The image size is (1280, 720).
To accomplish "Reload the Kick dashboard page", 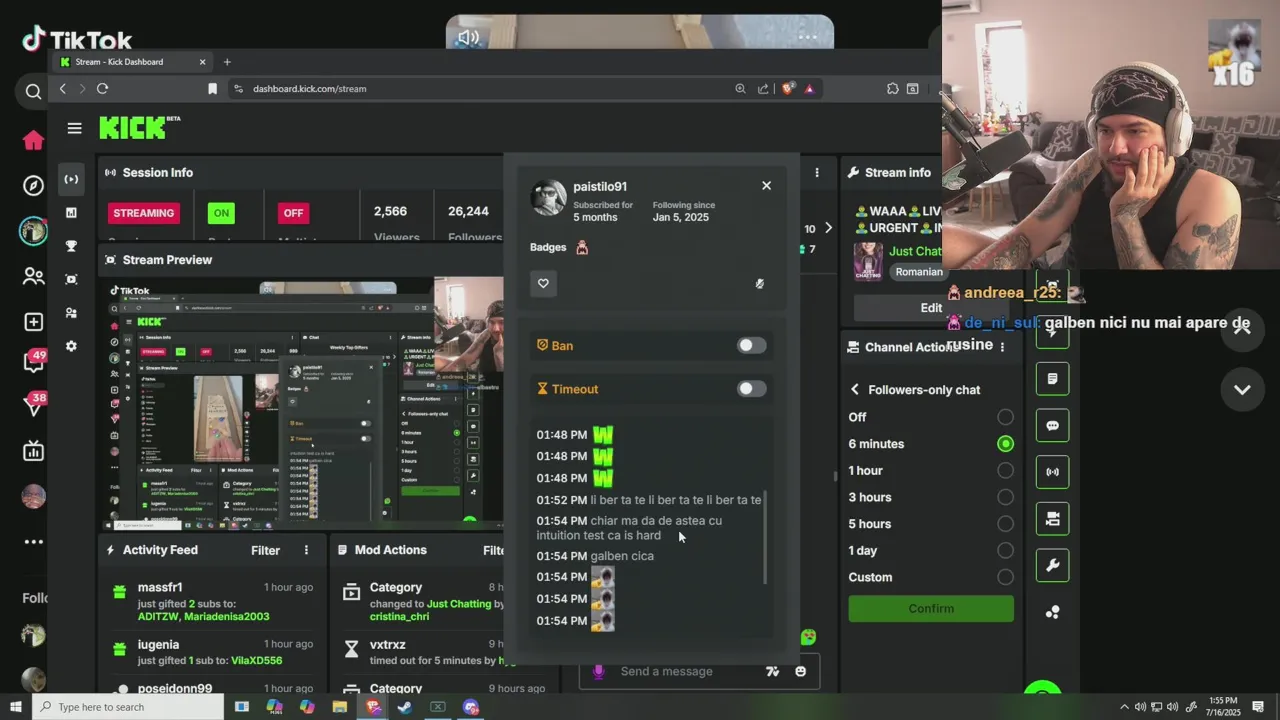I will pos(102,89).
